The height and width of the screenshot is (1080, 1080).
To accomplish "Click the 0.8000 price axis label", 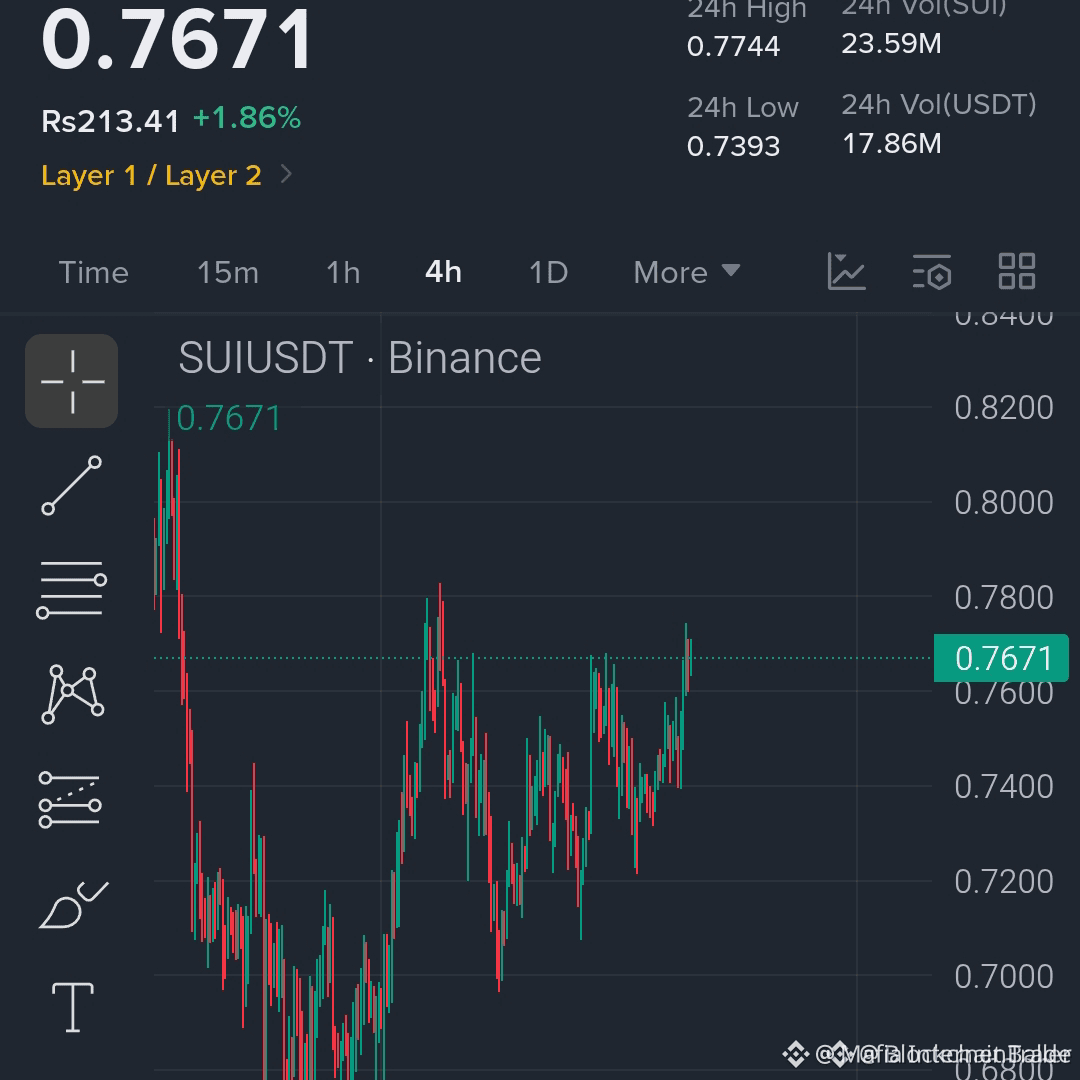I will click(1004, 503).
